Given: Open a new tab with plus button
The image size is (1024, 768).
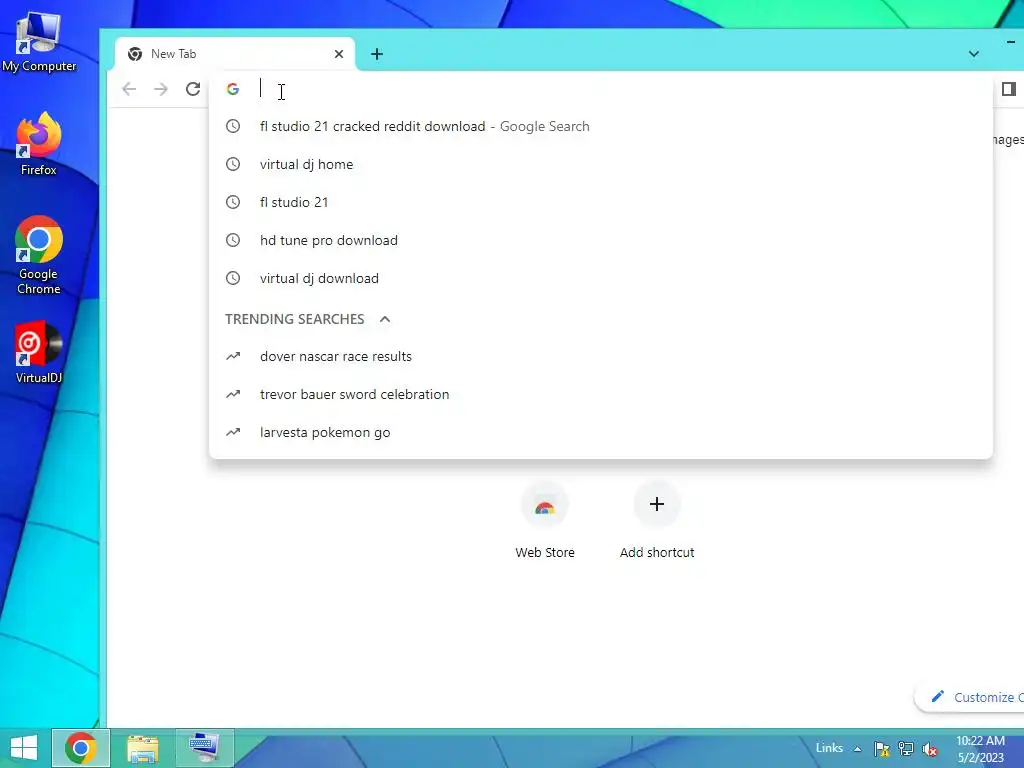Looking at the screenshot, I should [x=377, y=54].
